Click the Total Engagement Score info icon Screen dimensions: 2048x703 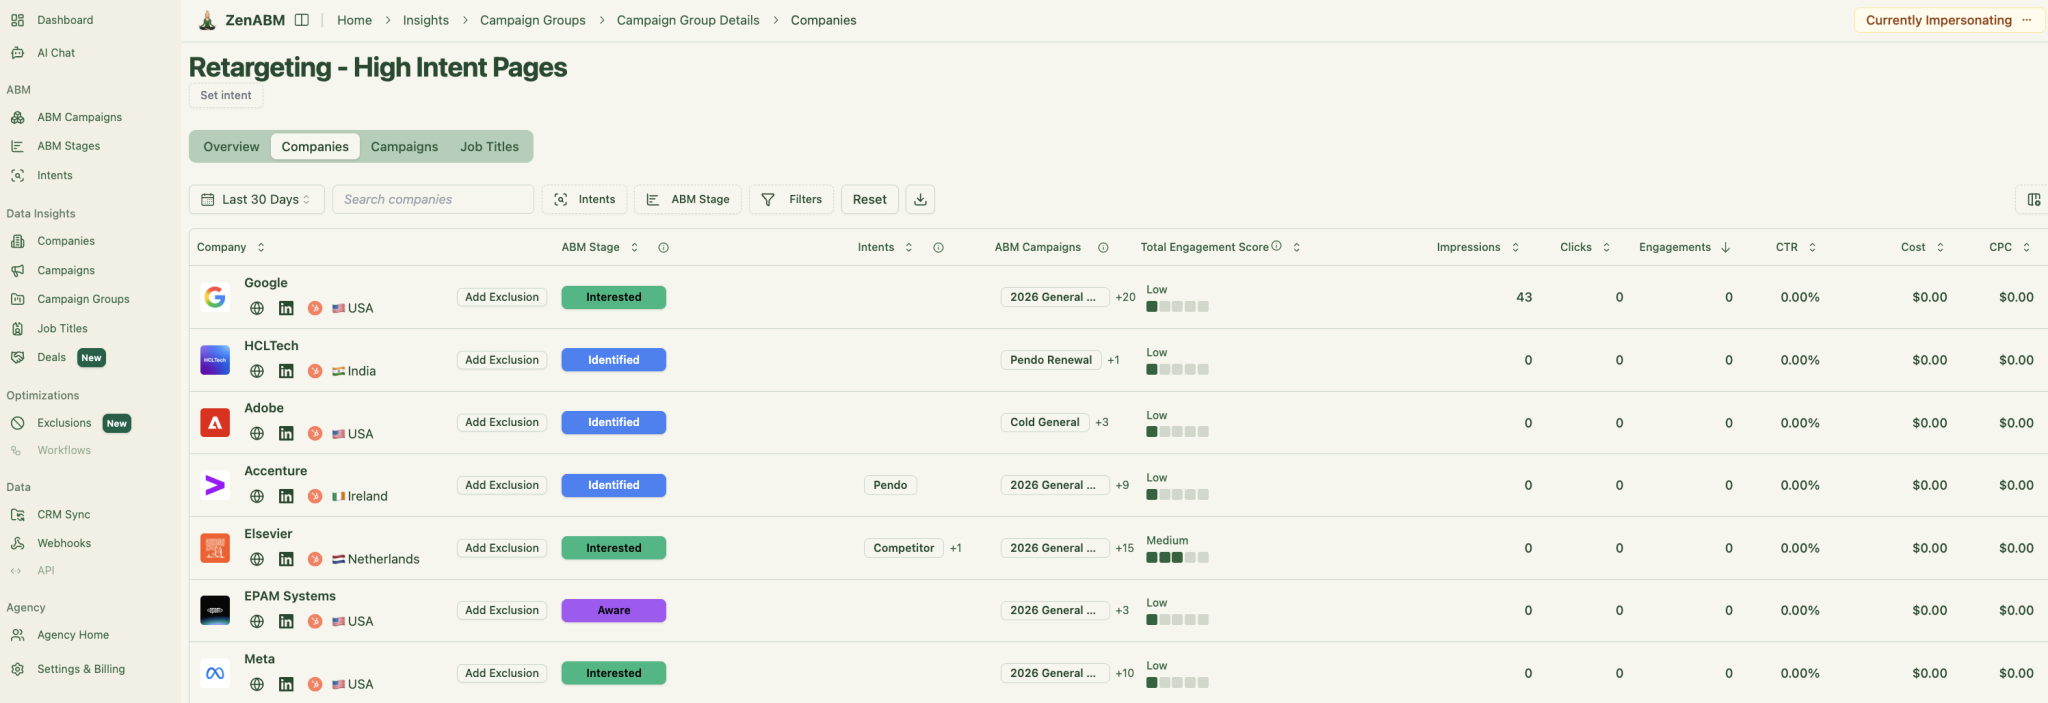(1276, 246)
